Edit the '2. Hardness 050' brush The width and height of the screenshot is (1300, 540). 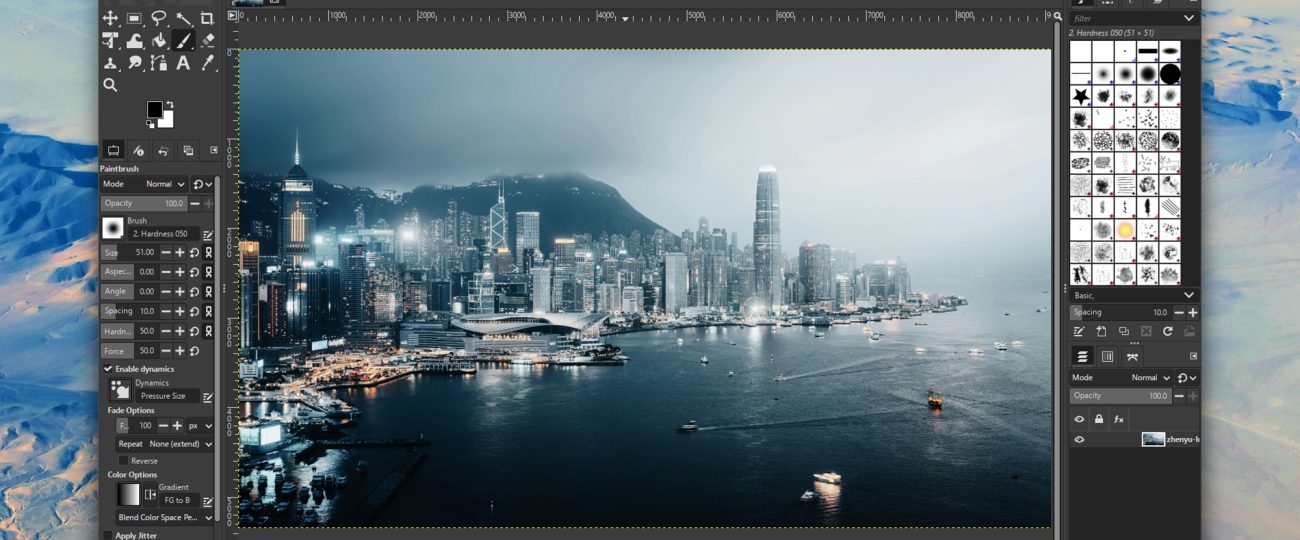click(208, 235)
